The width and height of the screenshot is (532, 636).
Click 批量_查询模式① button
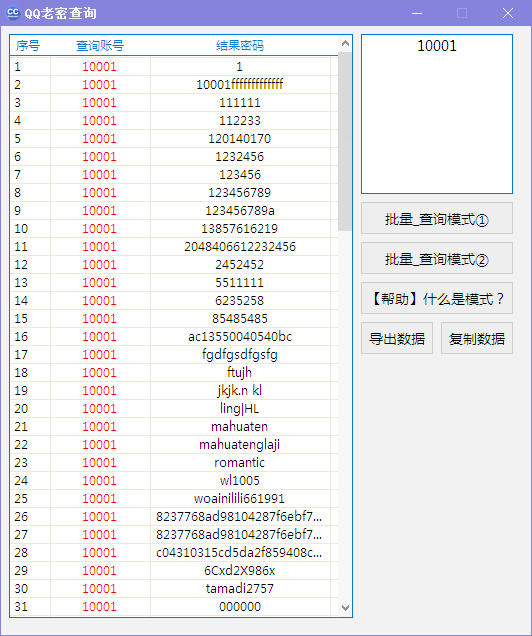437,219
